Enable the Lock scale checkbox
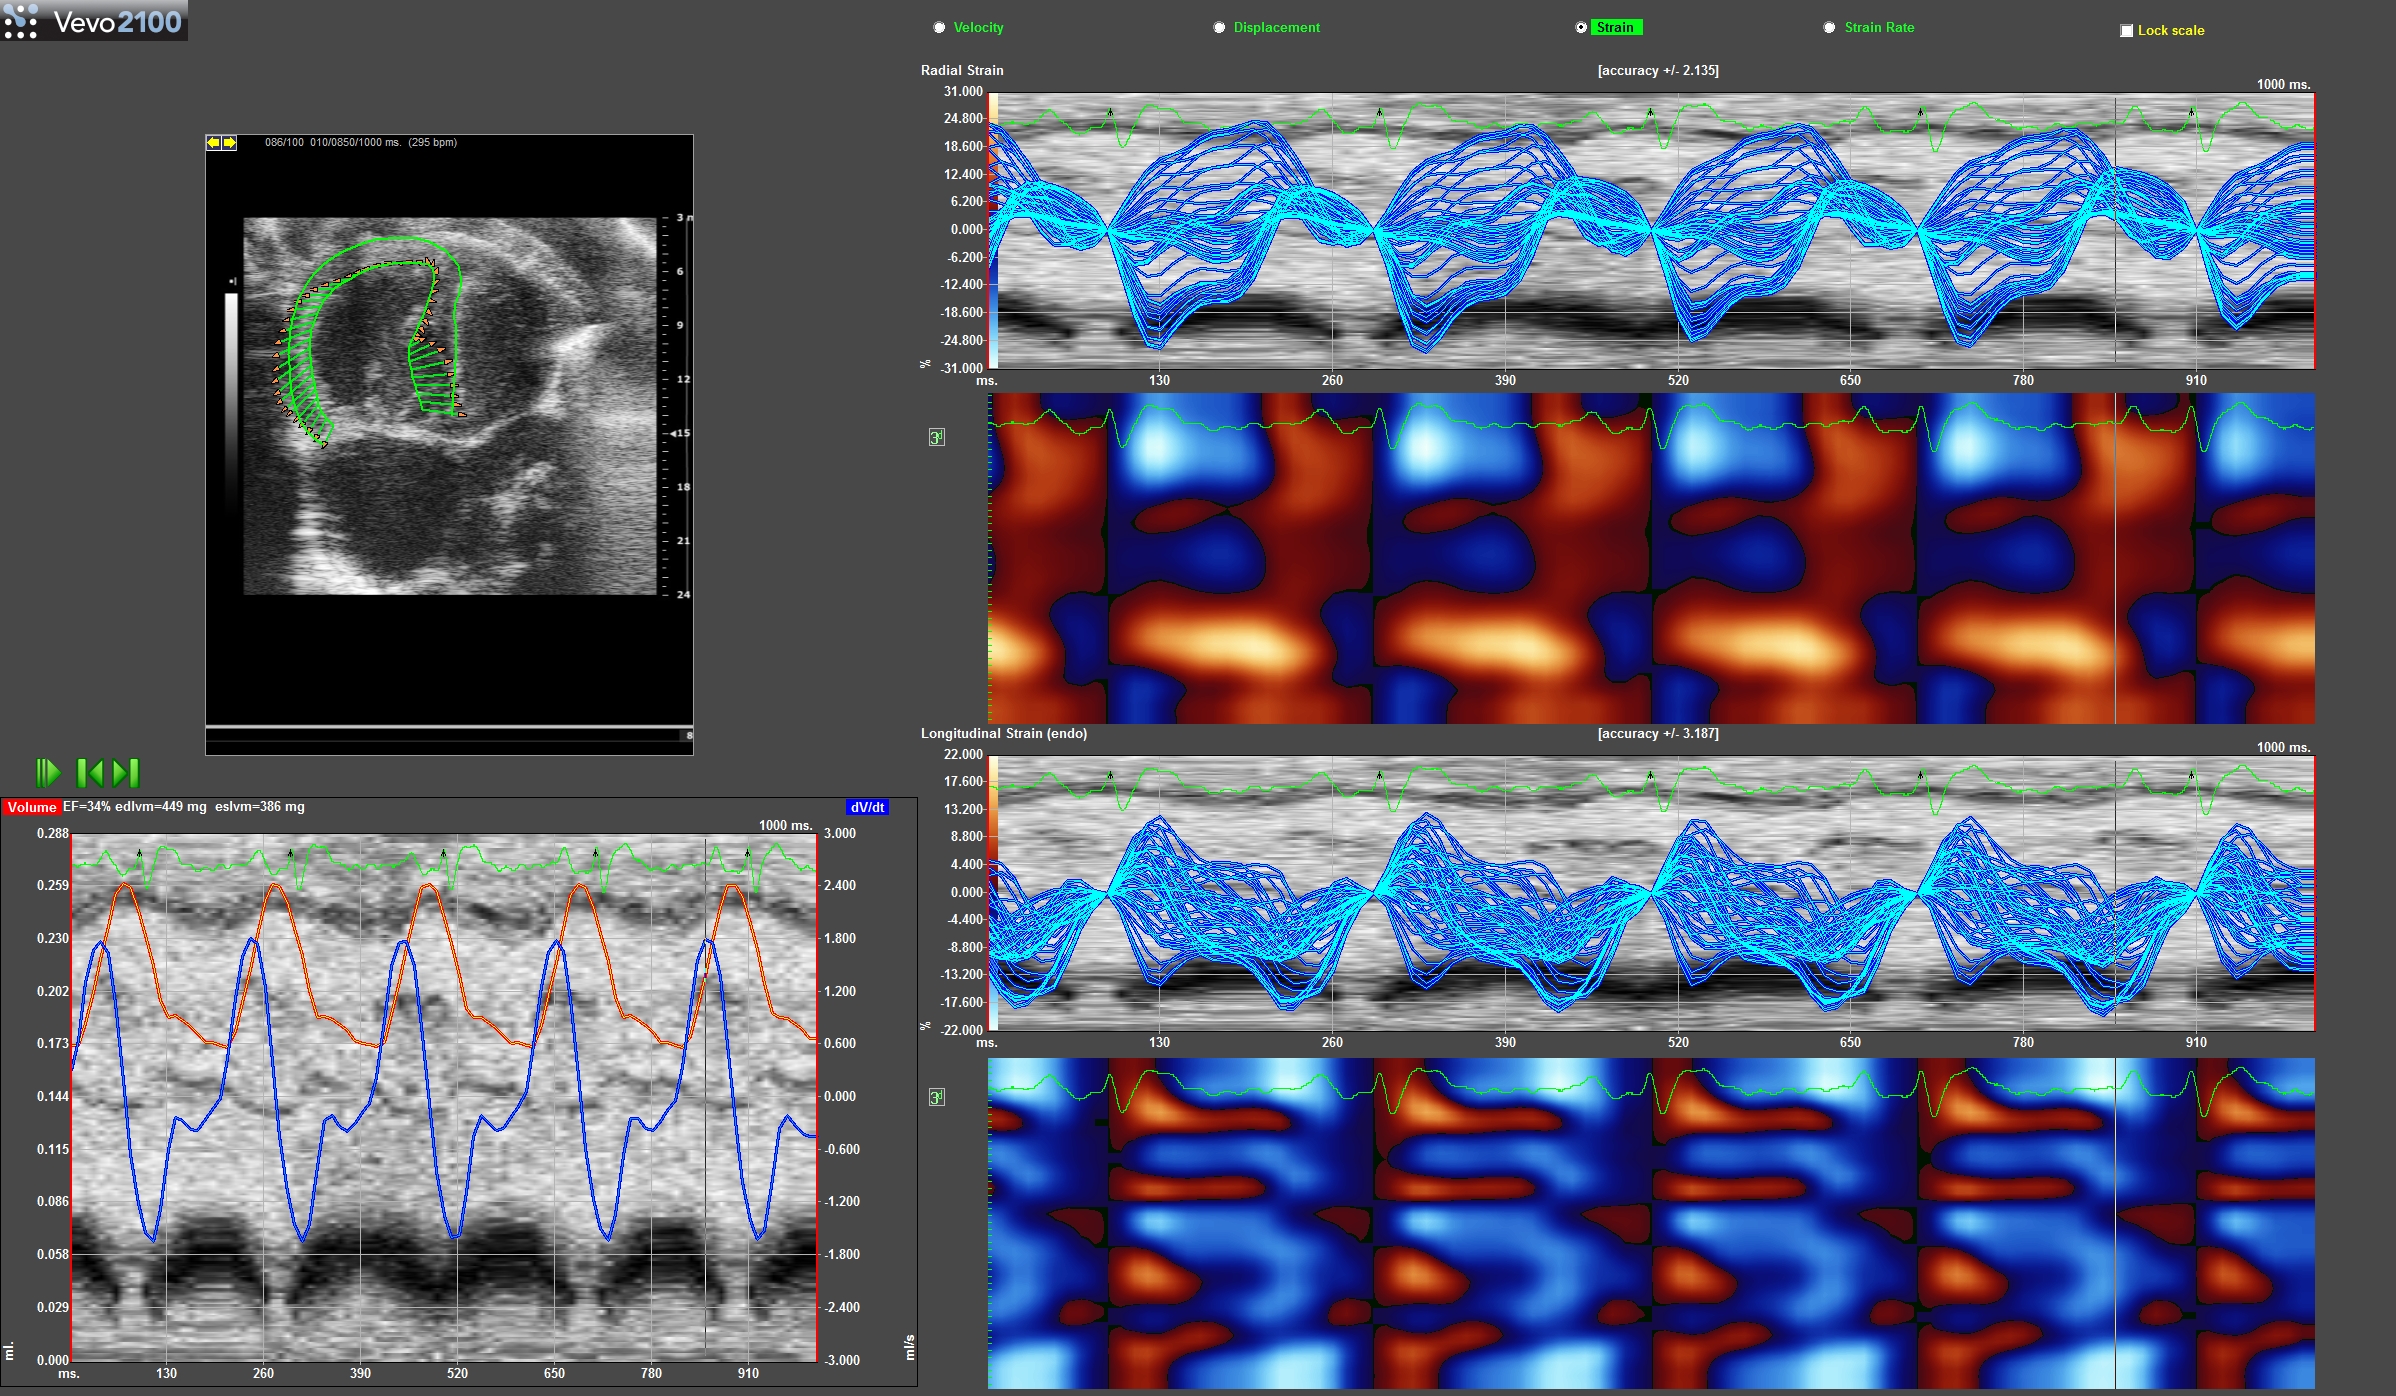The image size is (2396, 1396). tap(2126, 31)
